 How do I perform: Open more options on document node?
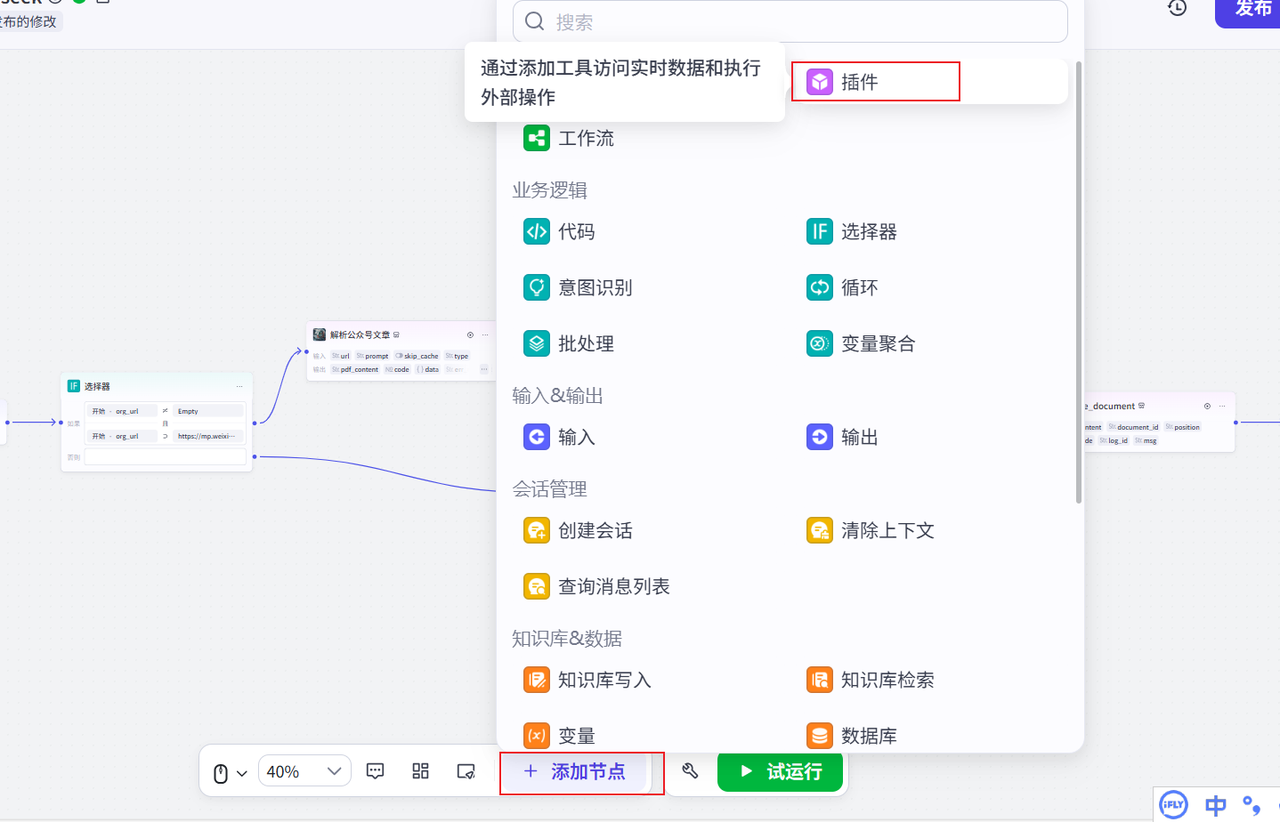(x=1222, y=406)
